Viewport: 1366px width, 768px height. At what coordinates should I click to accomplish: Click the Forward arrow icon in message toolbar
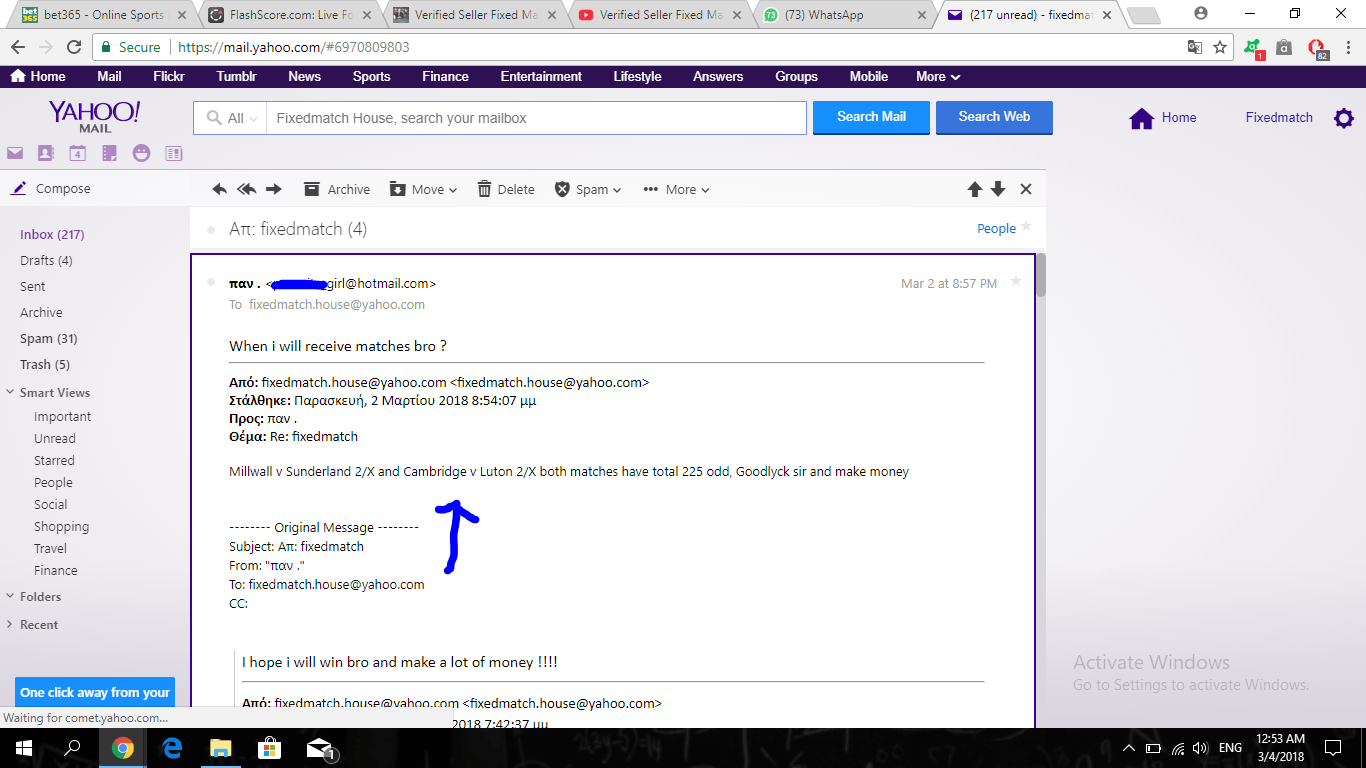tap(273, 189)
